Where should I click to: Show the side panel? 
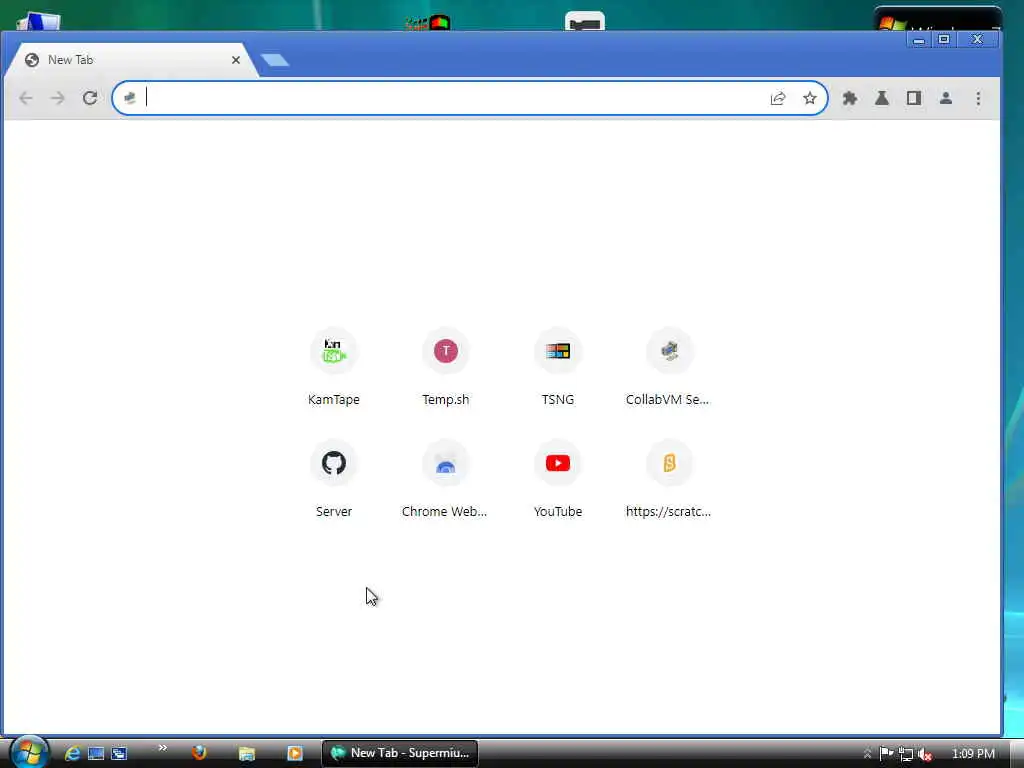914,98
